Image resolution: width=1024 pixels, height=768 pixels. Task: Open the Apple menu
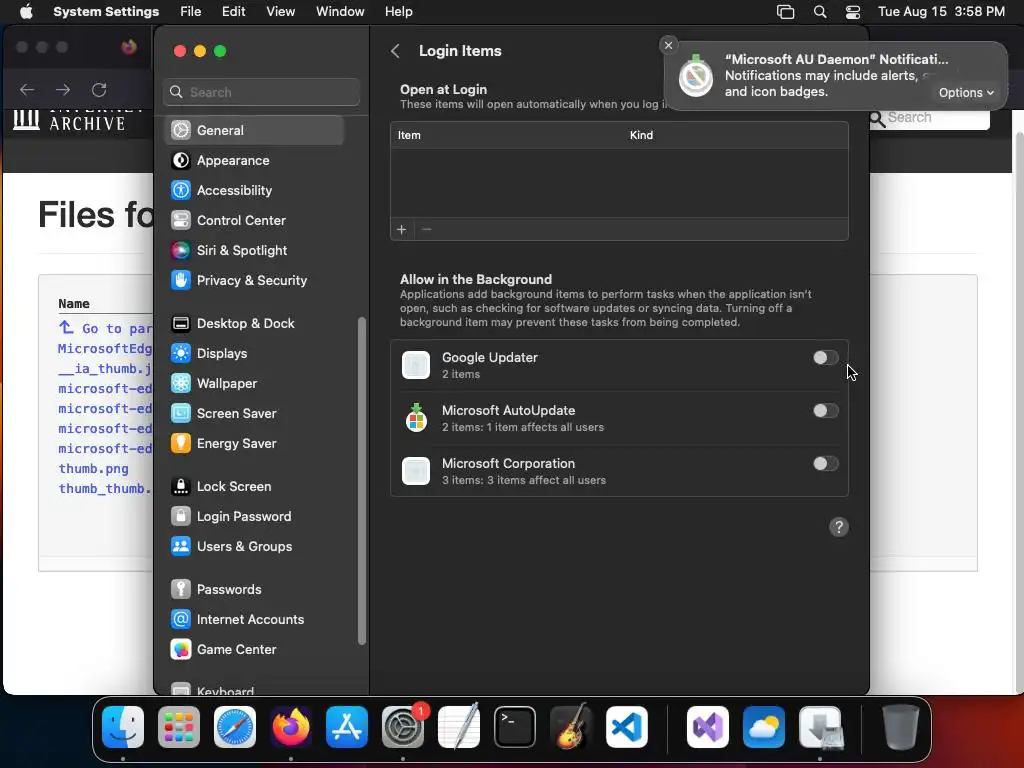26,12
